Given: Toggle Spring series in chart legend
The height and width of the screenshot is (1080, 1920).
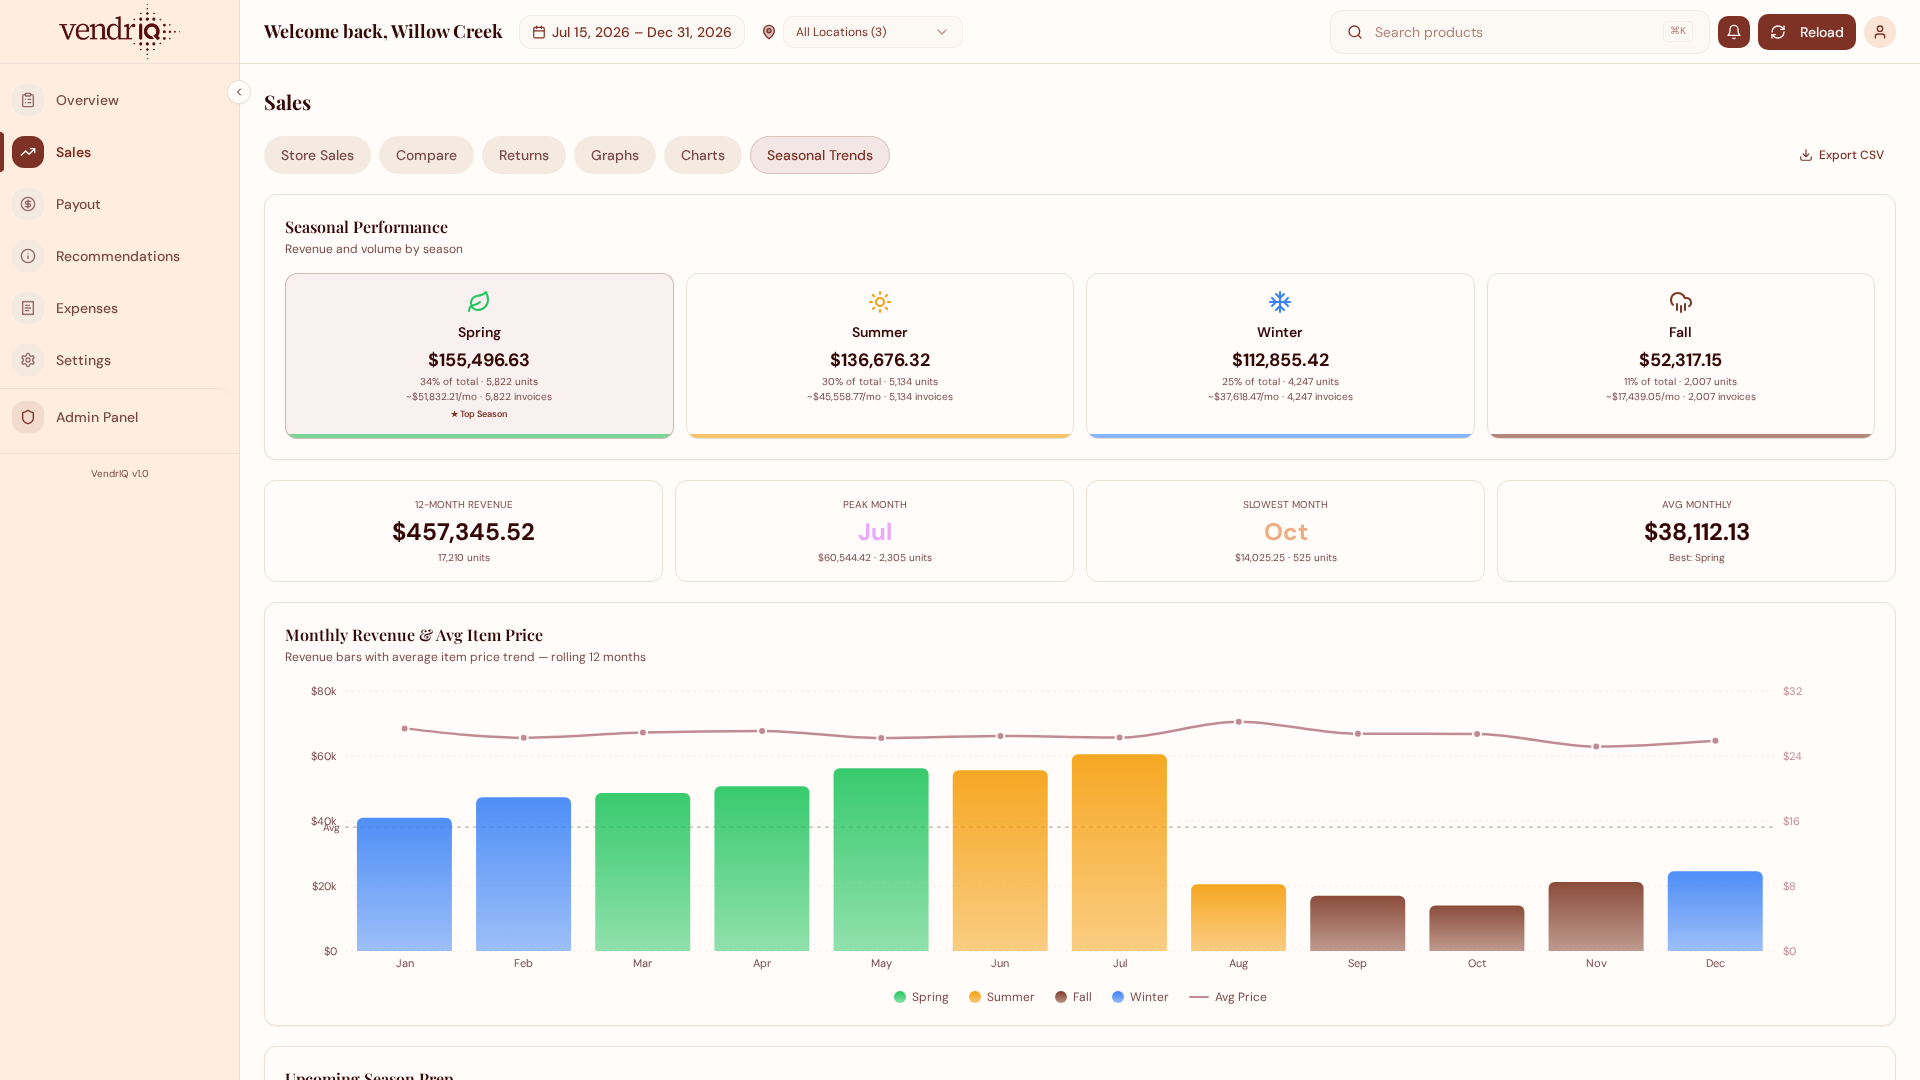Looking at the screenshot, I should (921, 997).
